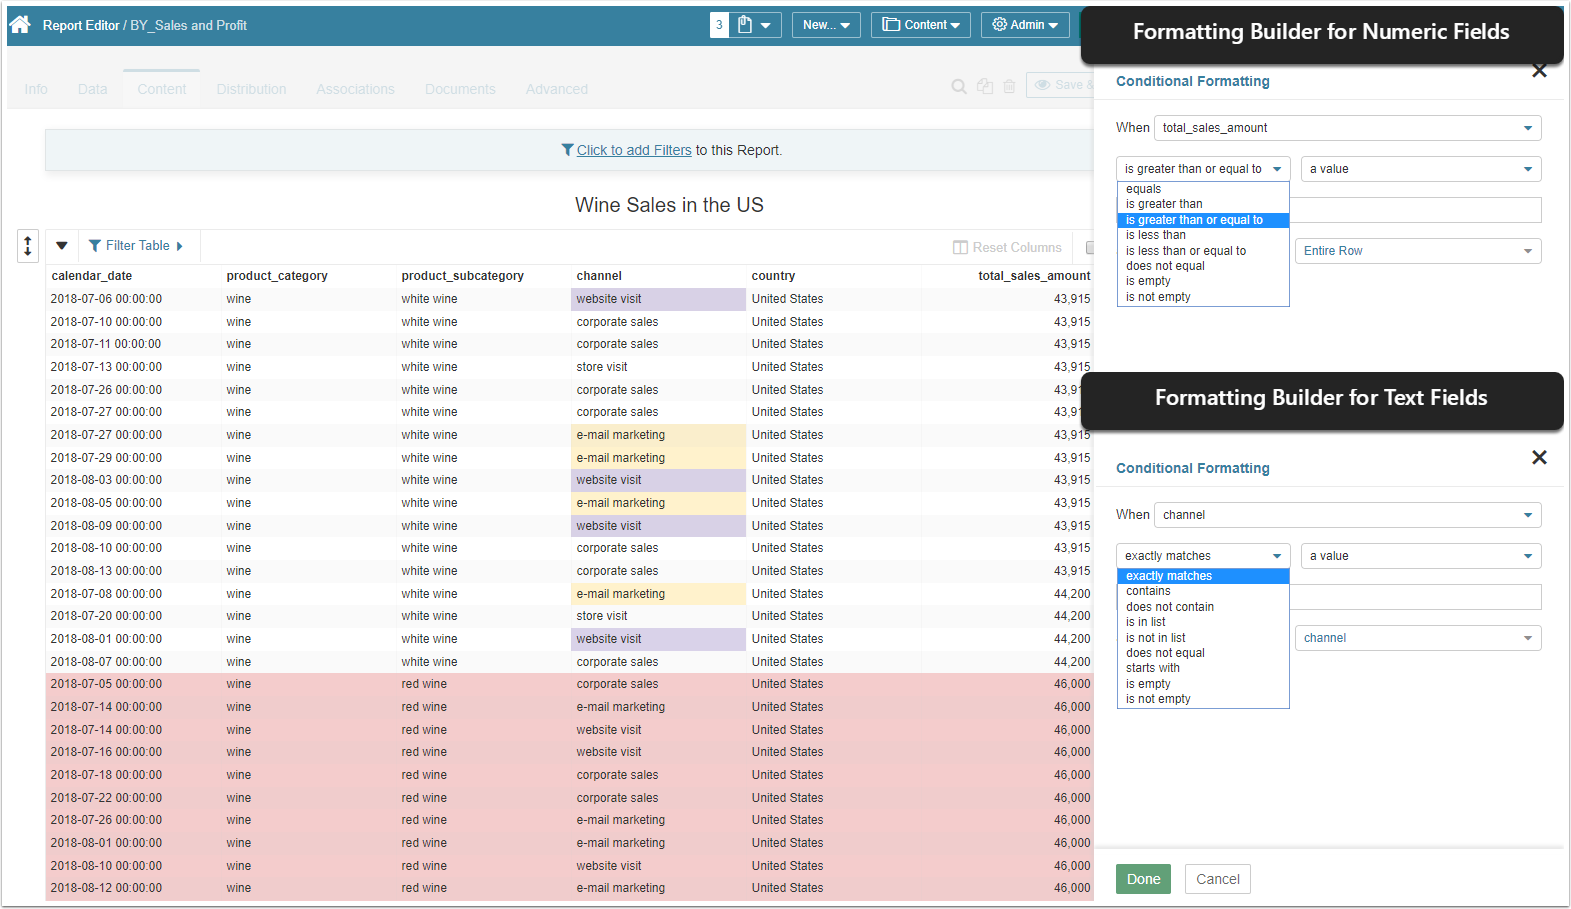Open the Entire Row scope dropdown

(x=1418, y=251)
